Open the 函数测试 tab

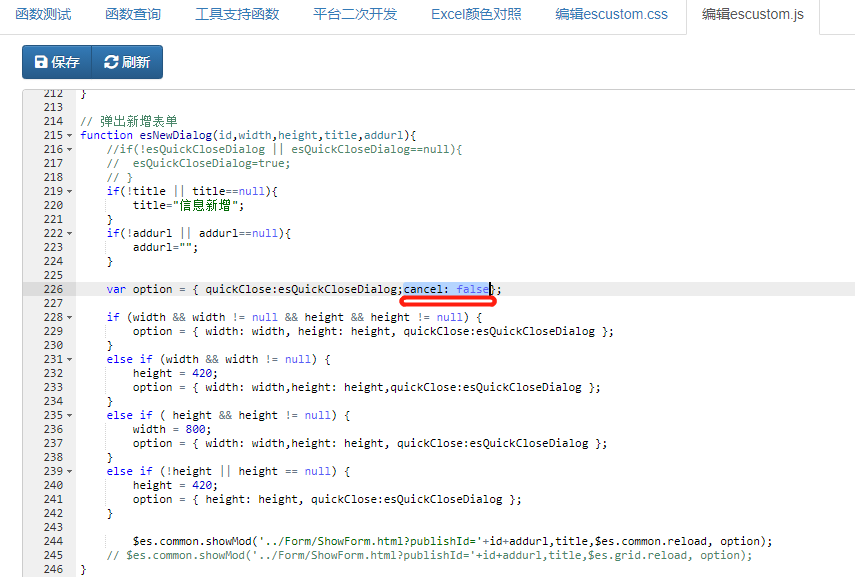coord(43,14)
